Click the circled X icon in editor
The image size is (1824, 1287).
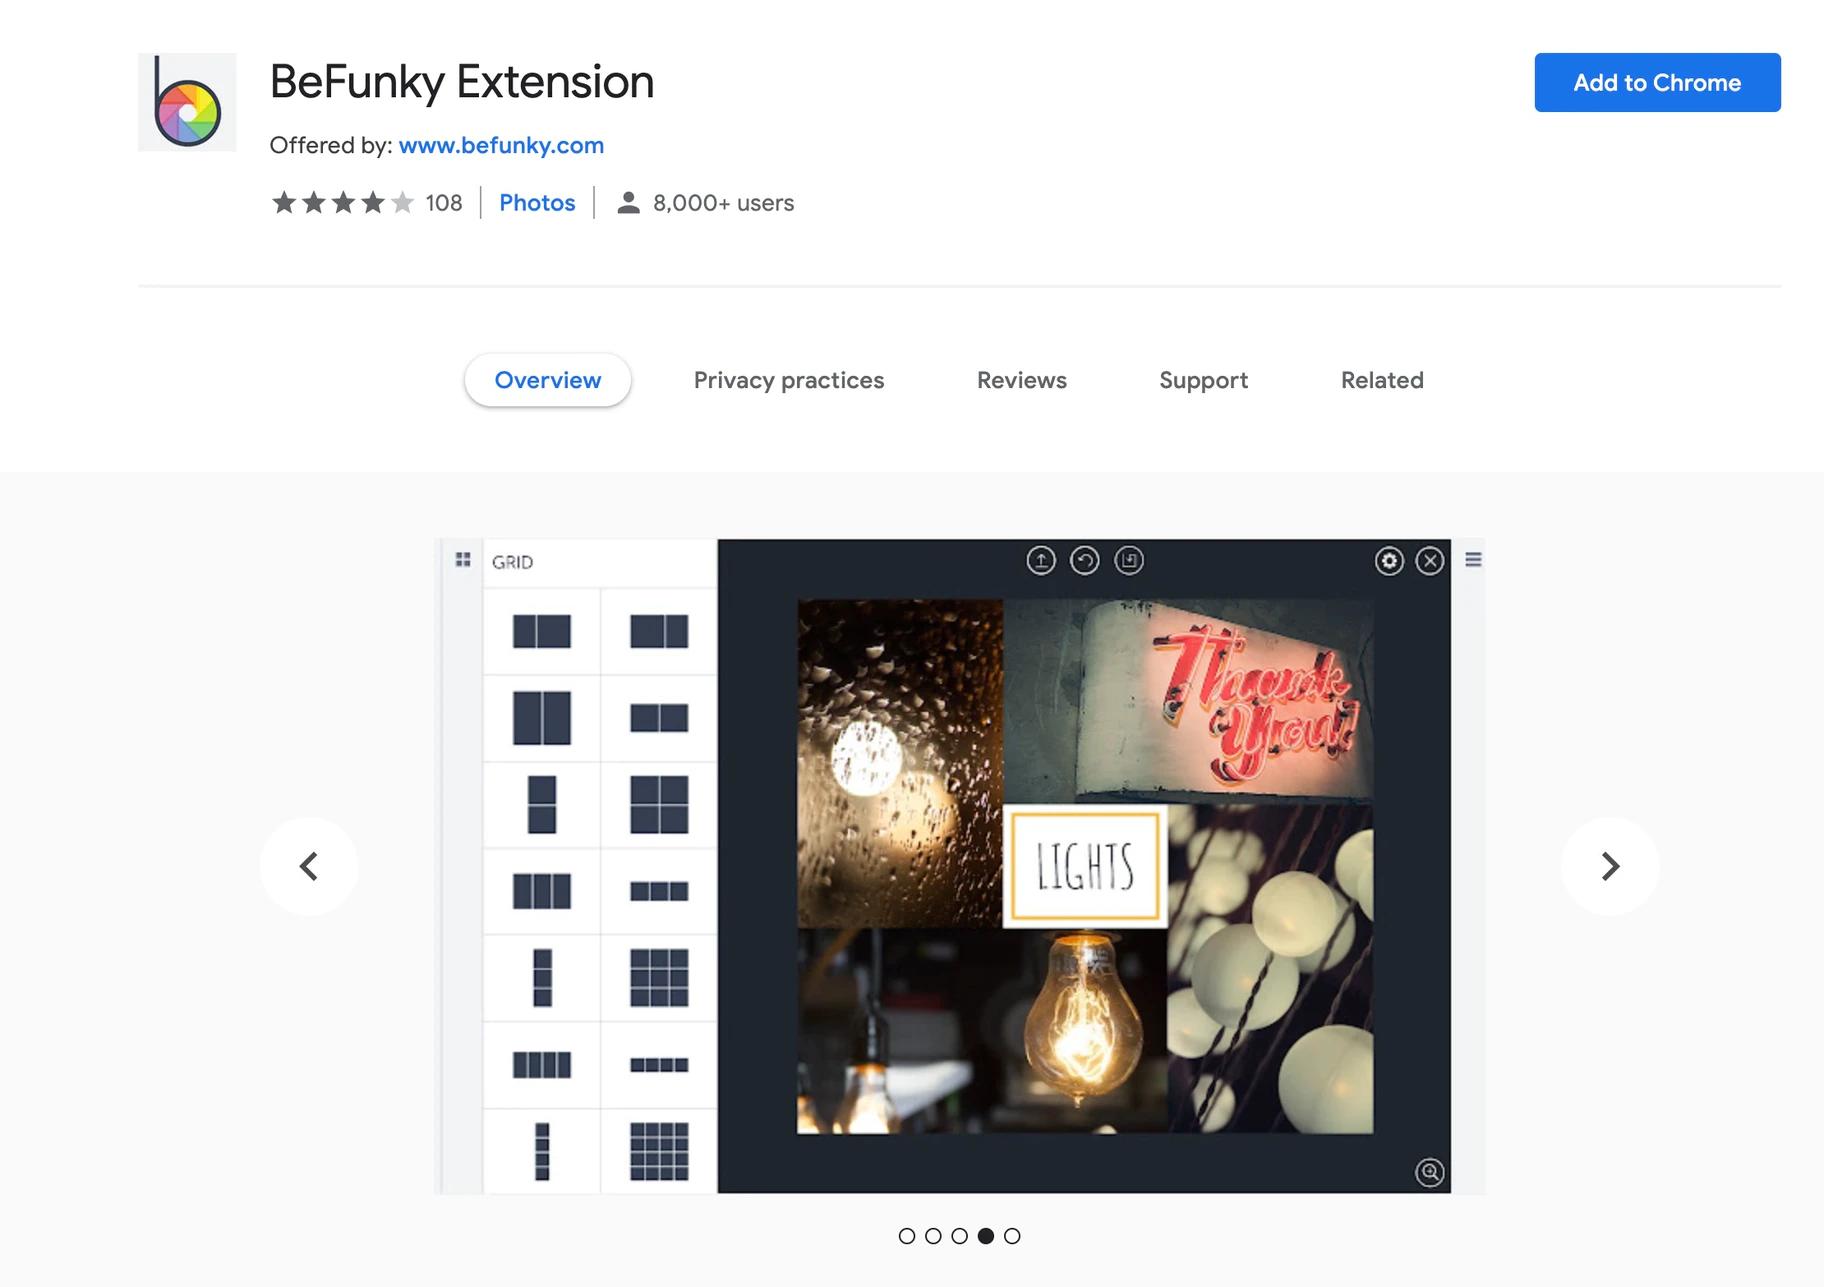point(1431,561)
